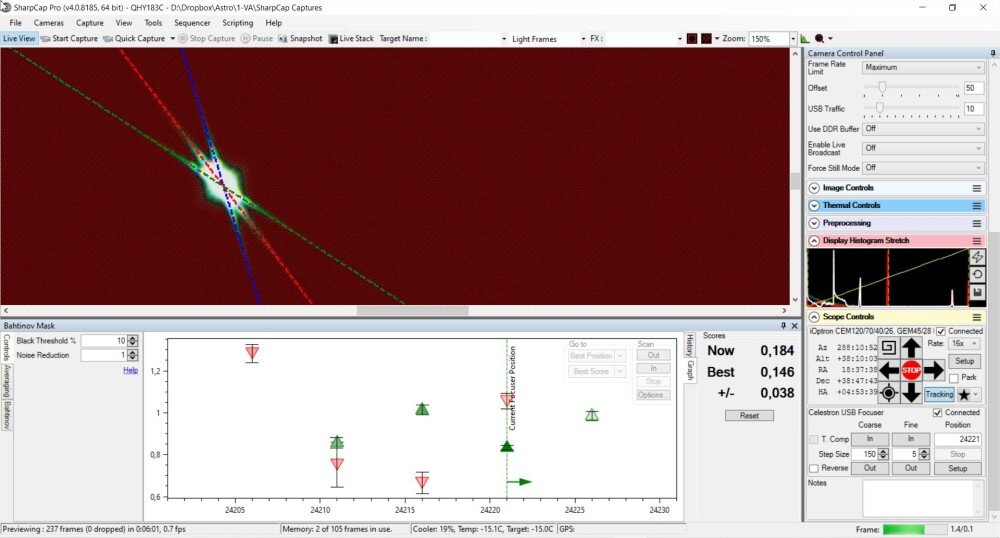Open the Sequencer menu
1000x538 pixels.
click(x=192, y=23)
